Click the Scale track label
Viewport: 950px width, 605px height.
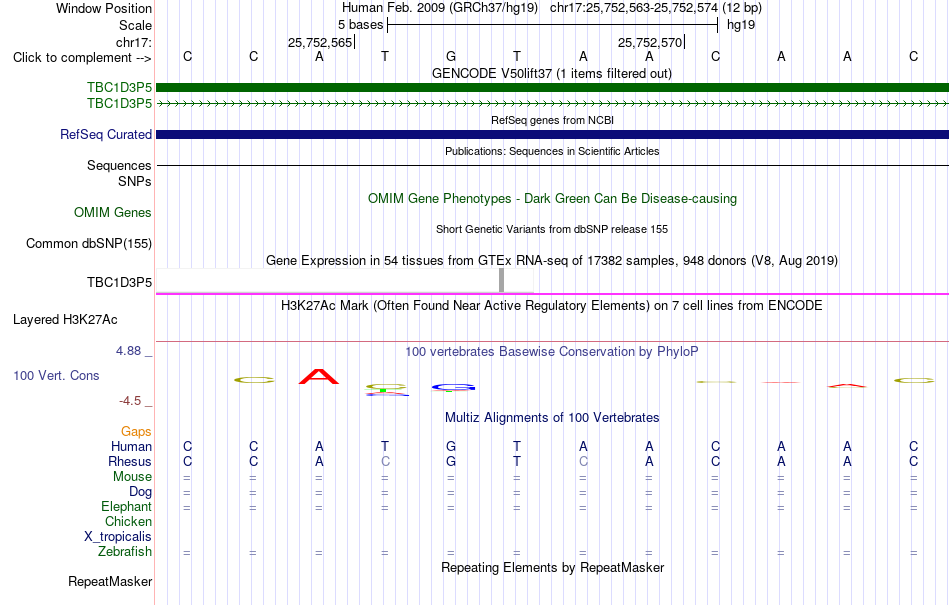coord(135,25)
